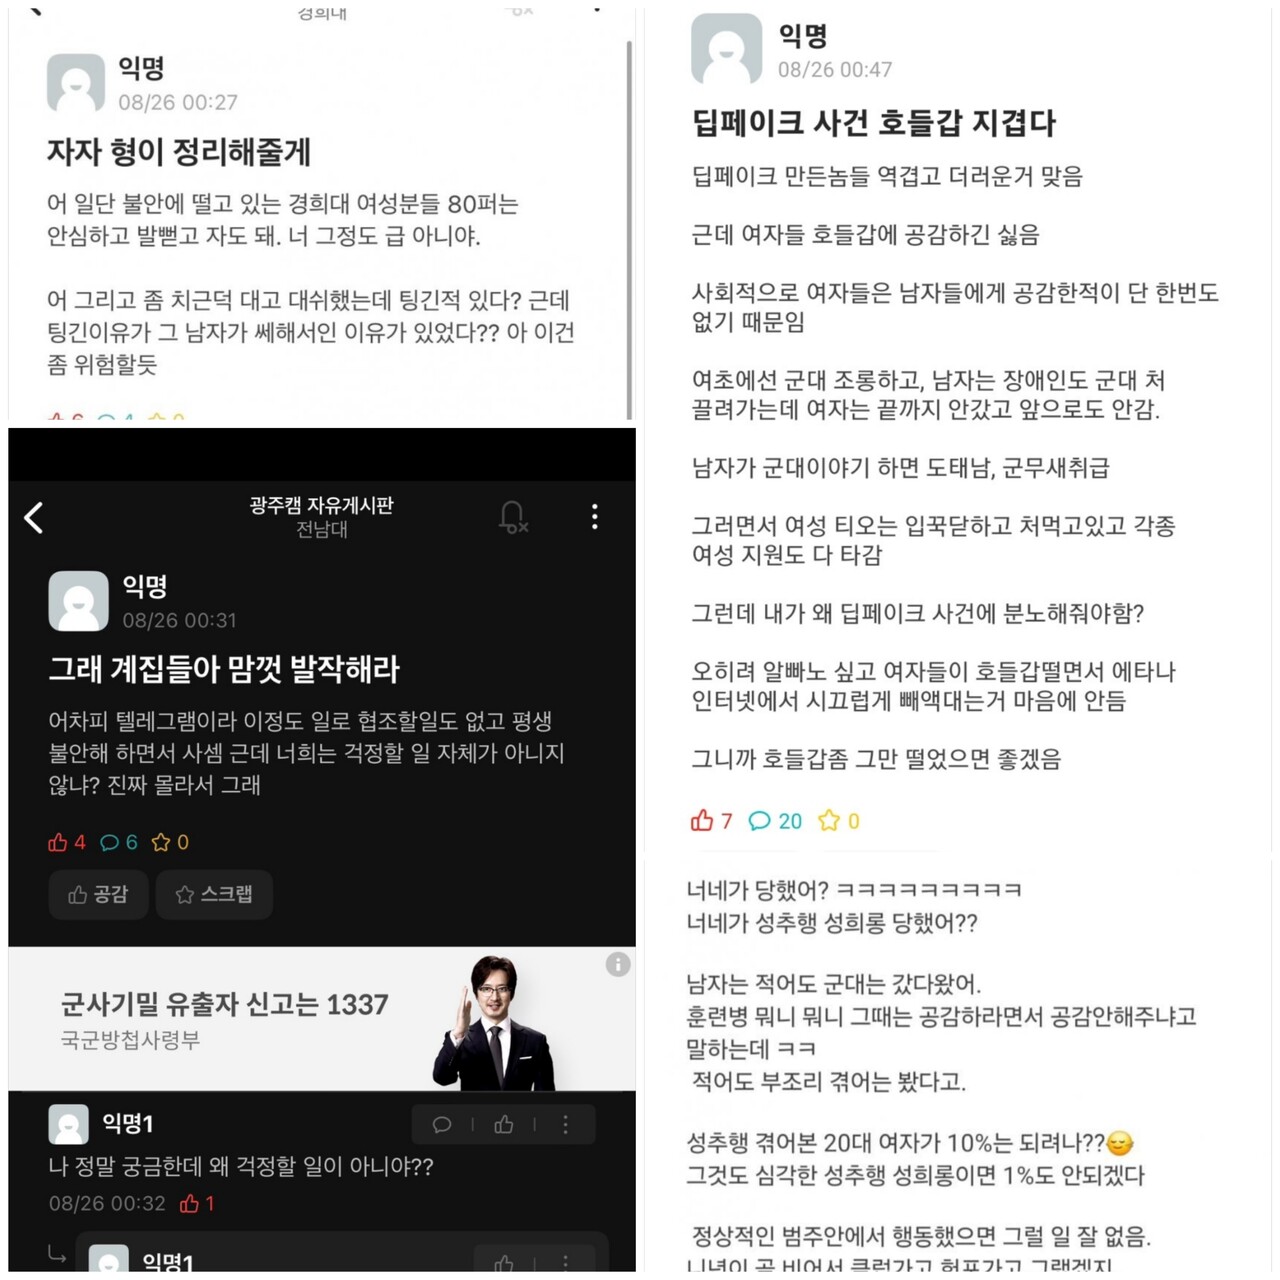Screen dimensions: 1280x1280
Task: Like 익명1's comment with thumbs-up icon
Action: click(504, 1125)
